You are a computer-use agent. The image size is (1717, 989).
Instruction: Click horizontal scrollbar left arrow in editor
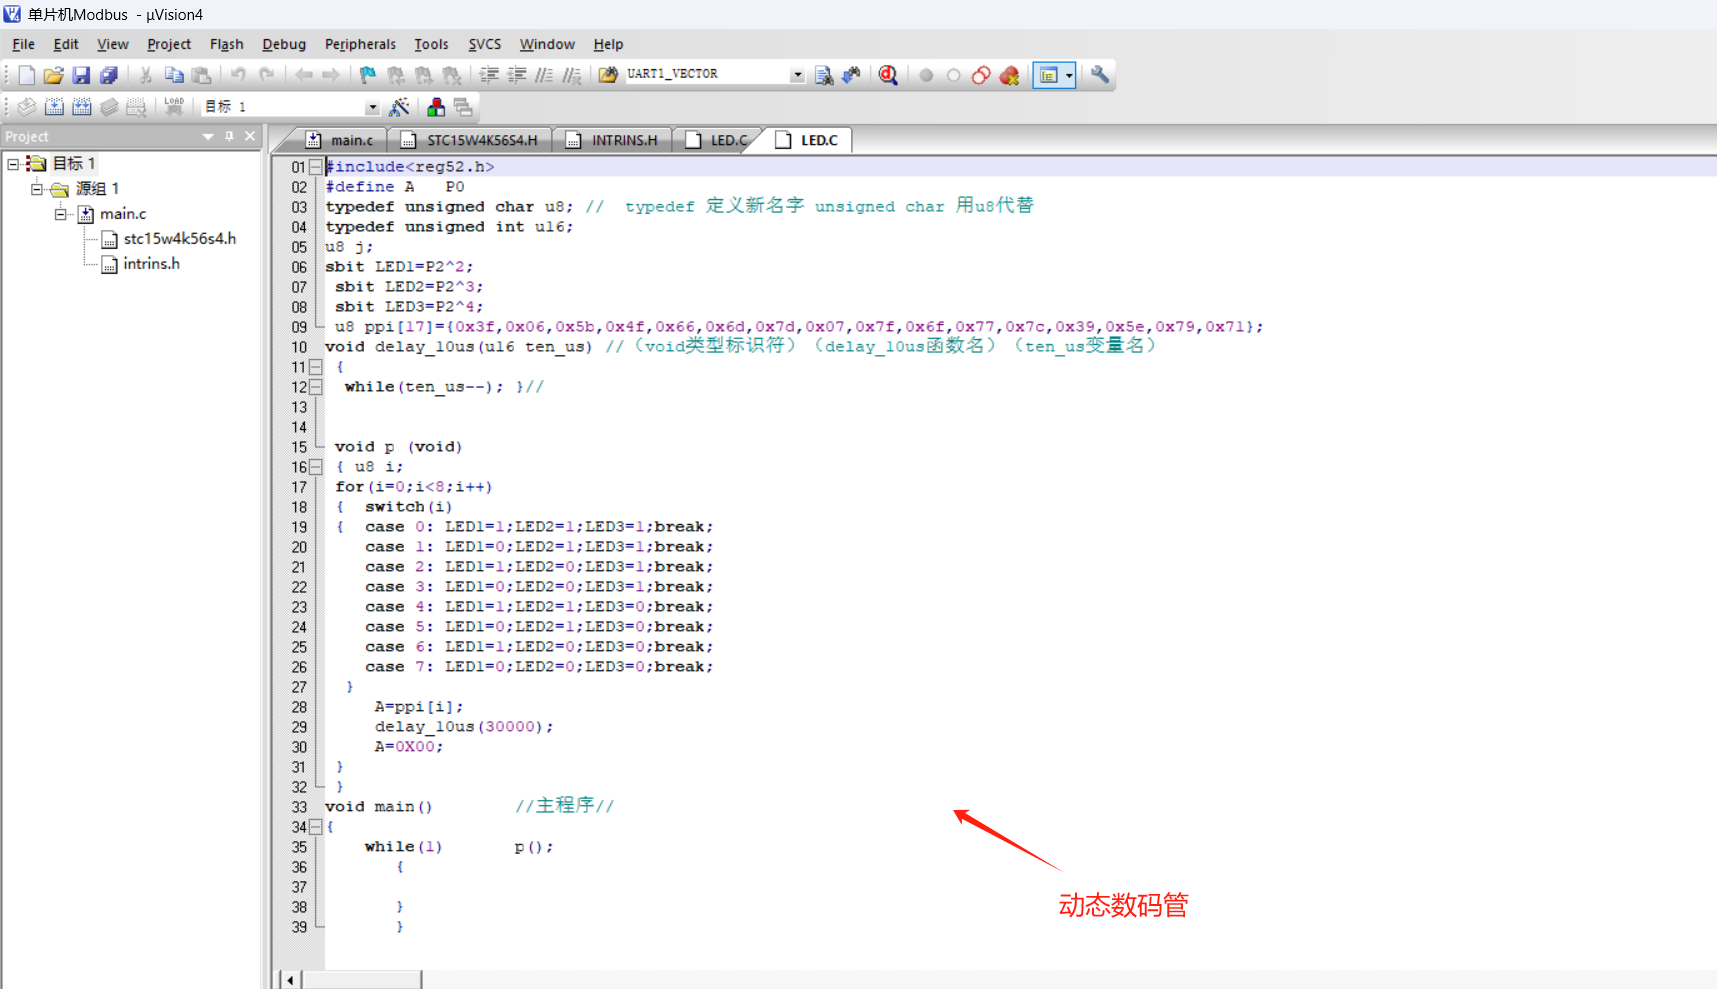290,979
